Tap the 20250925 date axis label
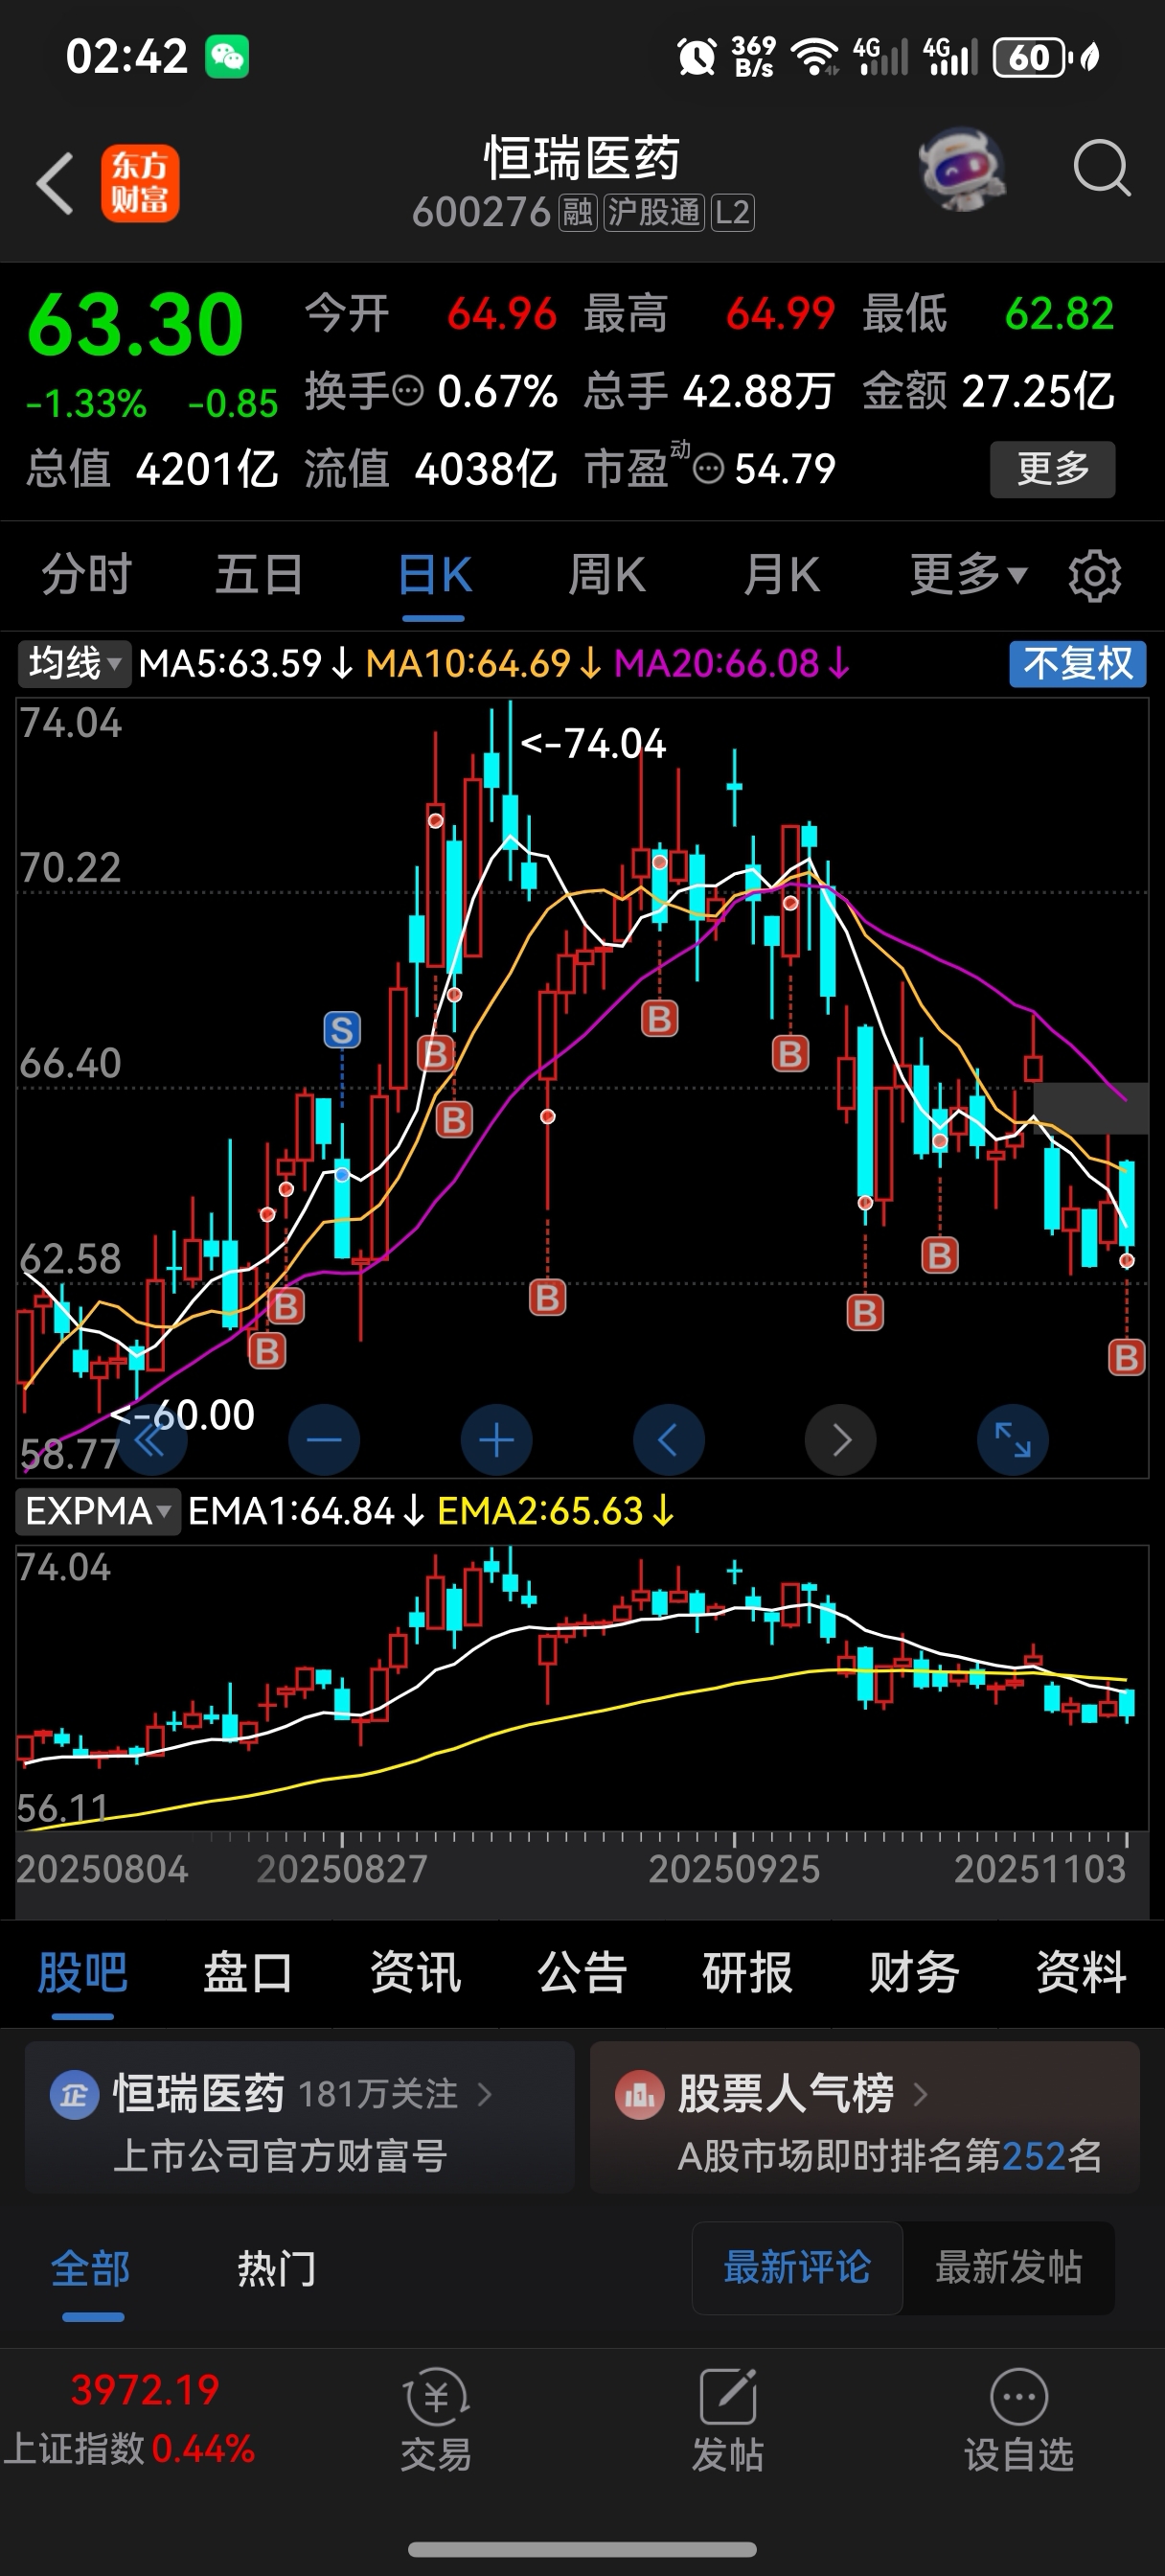This screenshot has width=1165, height=2576. coord(734,1868)
